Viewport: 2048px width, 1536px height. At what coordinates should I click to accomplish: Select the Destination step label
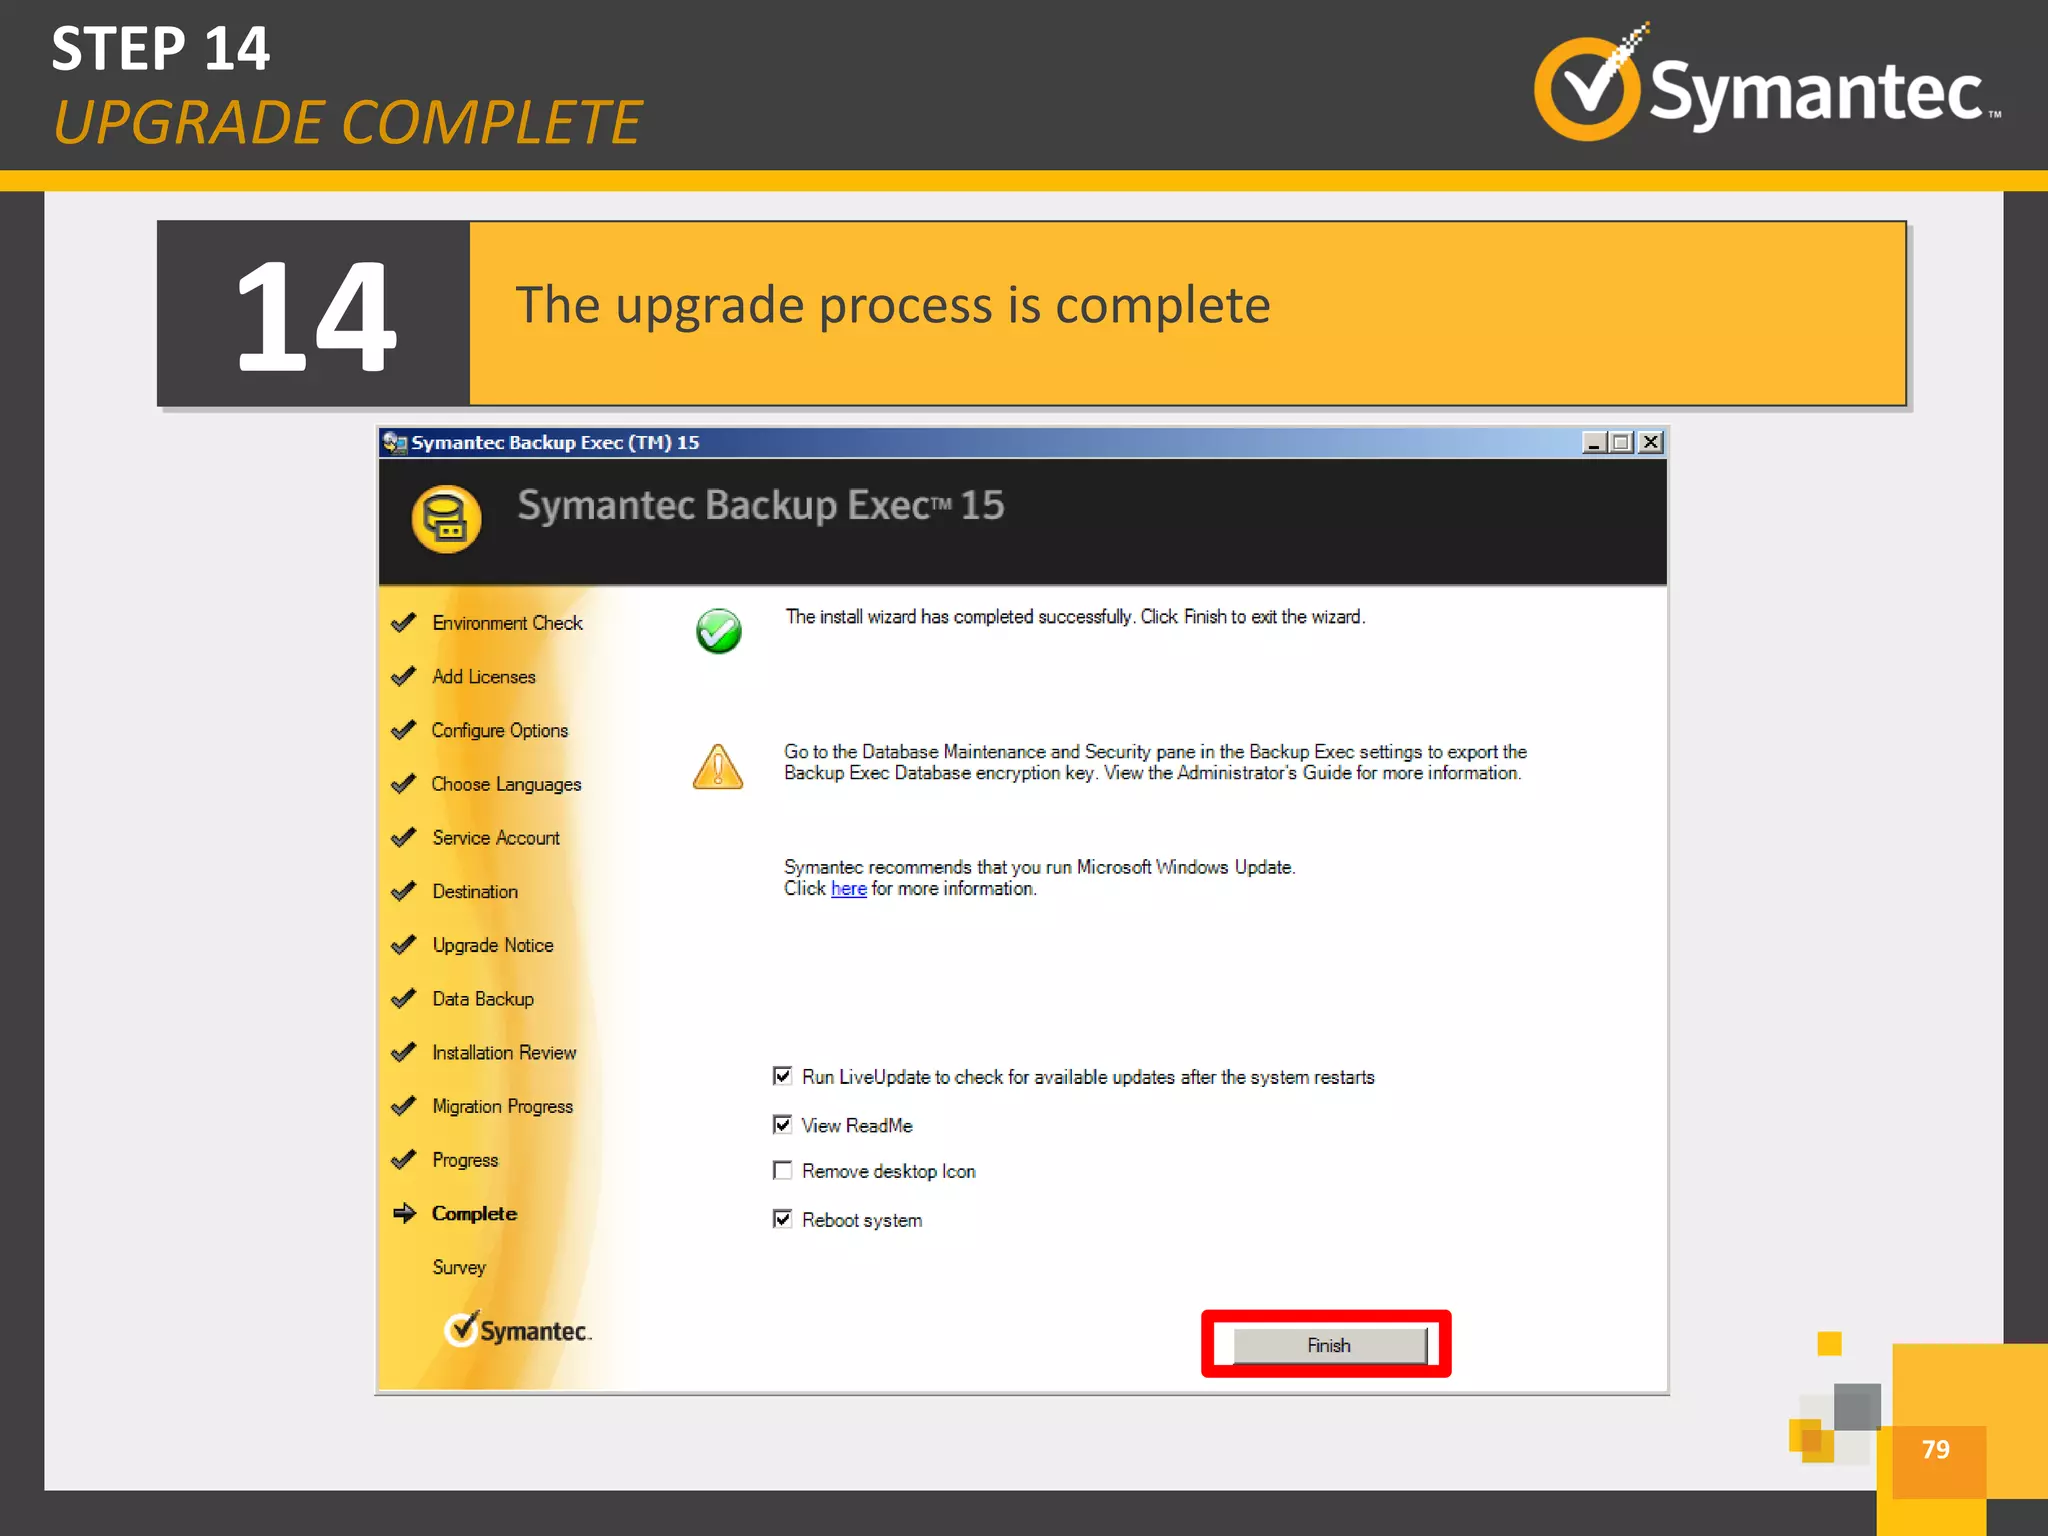pos(475,892)
